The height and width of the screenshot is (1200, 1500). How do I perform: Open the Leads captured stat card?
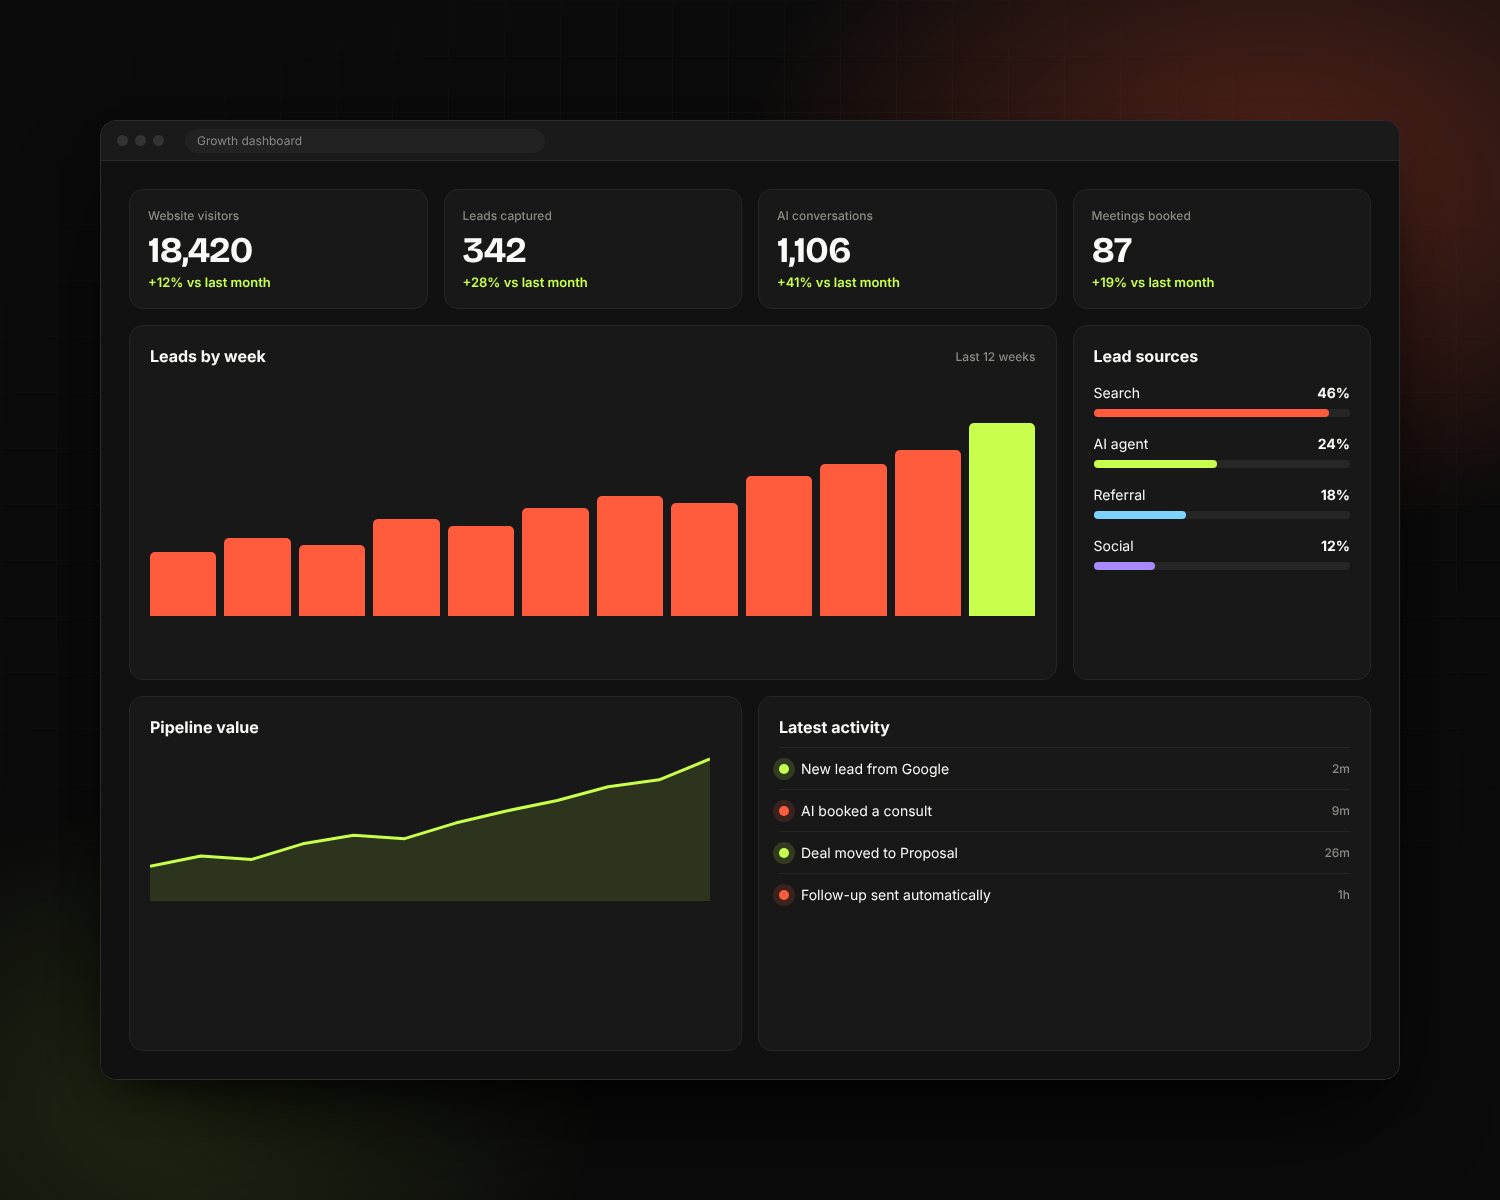pyautogui.click(x=593, y=249)
